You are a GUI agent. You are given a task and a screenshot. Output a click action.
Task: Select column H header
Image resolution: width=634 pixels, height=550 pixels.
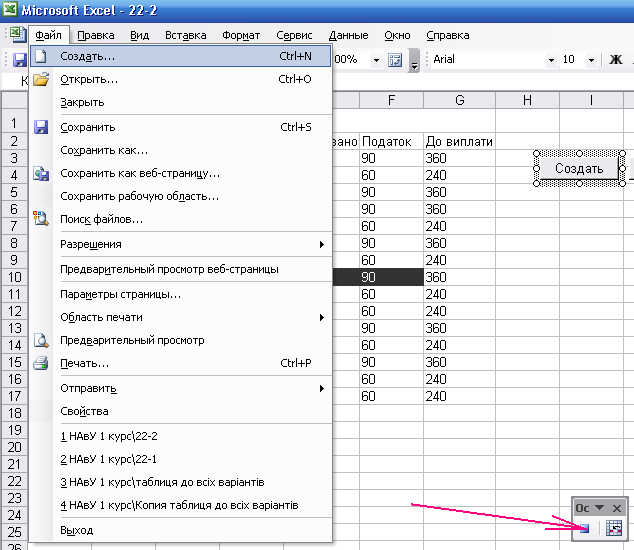coord(527,100)
